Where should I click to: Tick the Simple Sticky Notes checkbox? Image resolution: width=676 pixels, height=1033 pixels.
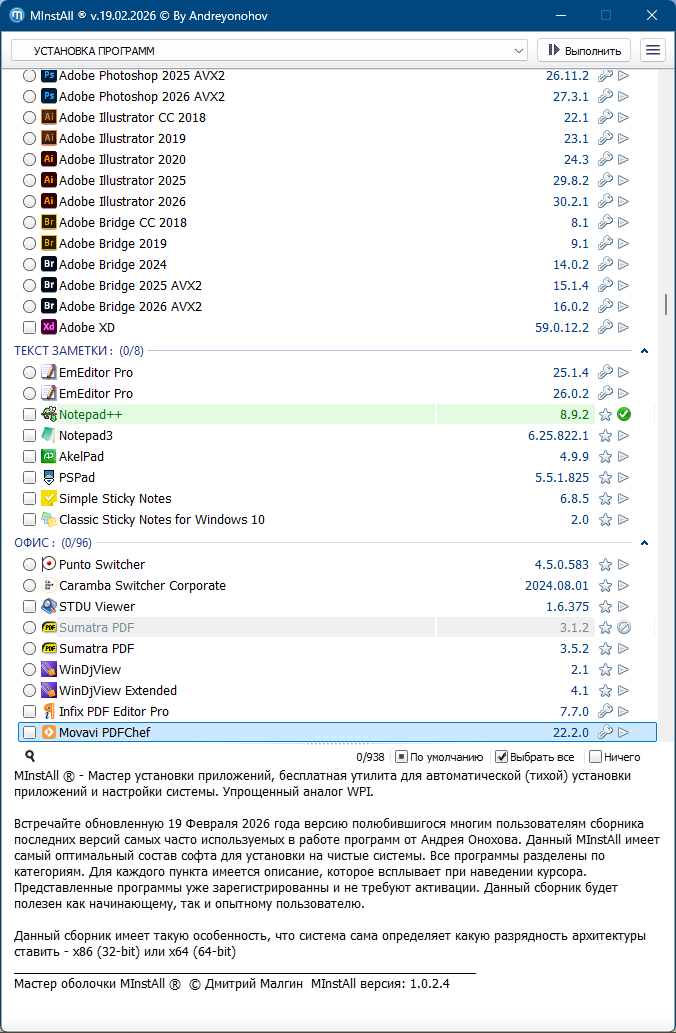point(29,499)
